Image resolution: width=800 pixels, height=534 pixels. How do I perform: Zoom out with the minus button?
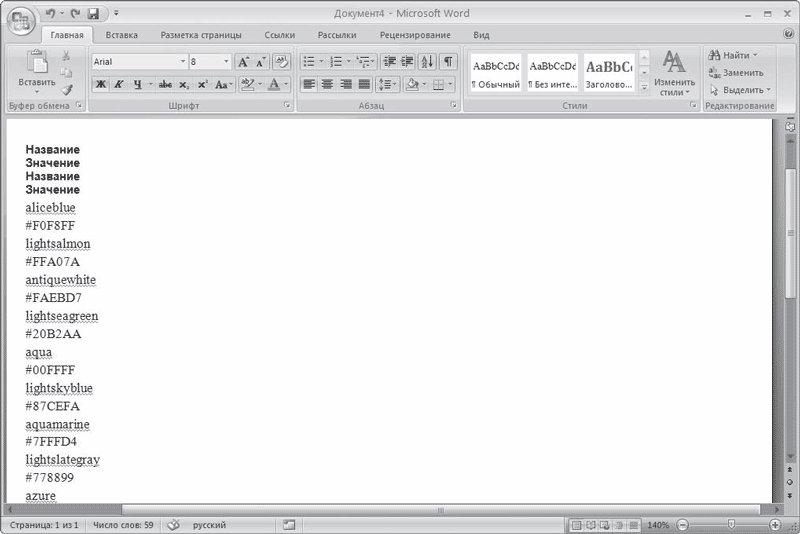pos(682,525)
